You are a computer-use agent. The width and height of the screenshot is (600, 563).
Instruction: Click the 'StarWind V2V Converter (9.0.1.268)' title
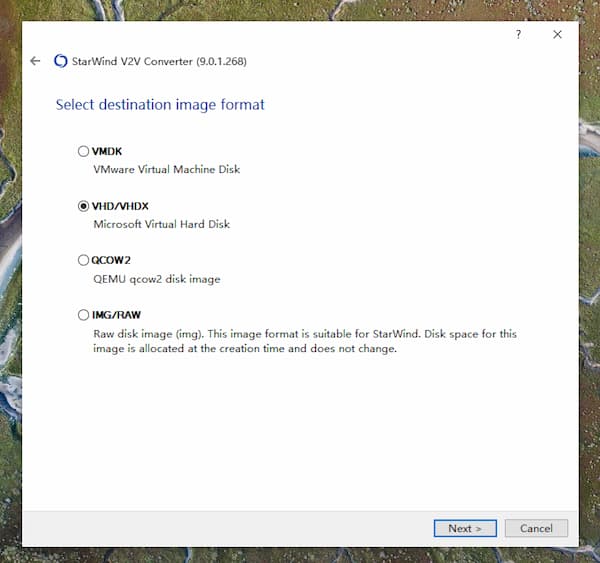click(x=159, y=61)
